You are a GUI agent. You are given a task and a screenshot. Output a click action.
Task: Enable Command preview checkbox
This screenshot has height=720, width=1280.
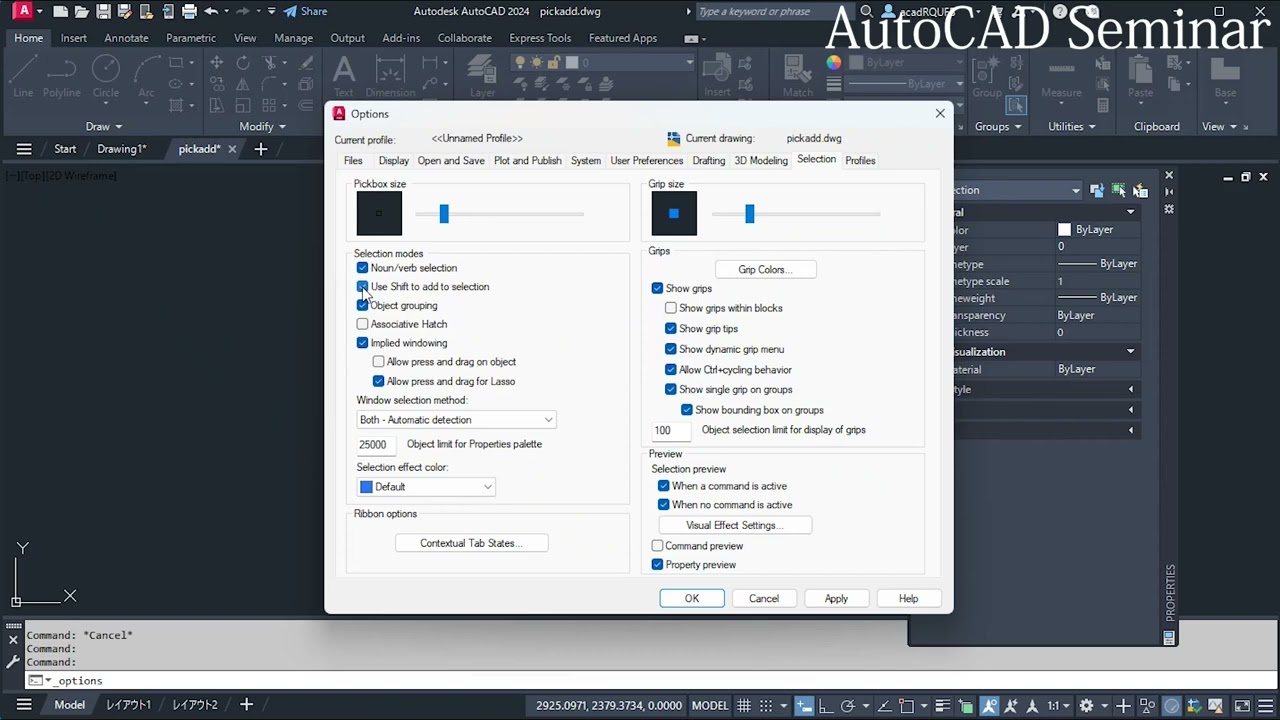(657, 546)
